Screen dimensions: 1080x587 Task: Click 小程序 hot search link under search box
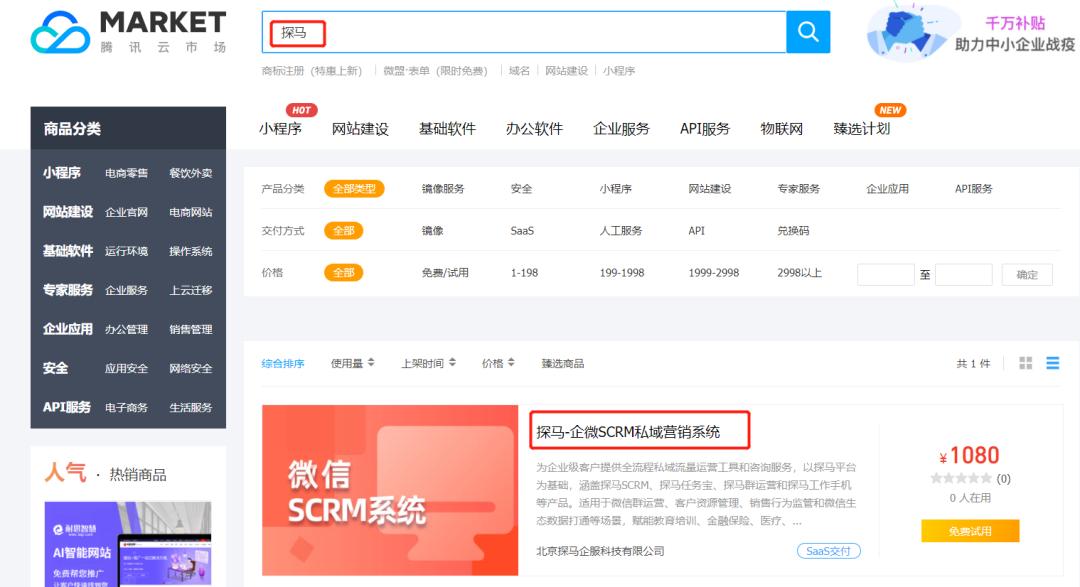pyautogui.click(x=619, y=71)
